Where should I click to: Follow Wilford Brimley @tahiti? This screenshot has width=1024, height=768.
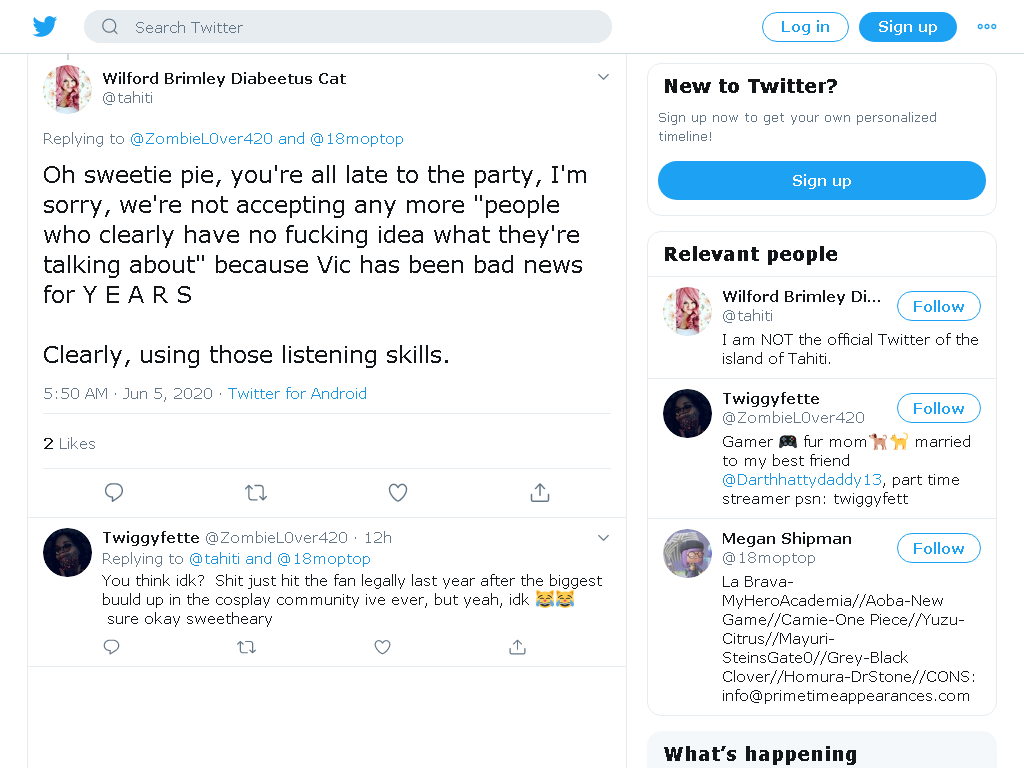(x=938, y=306)
